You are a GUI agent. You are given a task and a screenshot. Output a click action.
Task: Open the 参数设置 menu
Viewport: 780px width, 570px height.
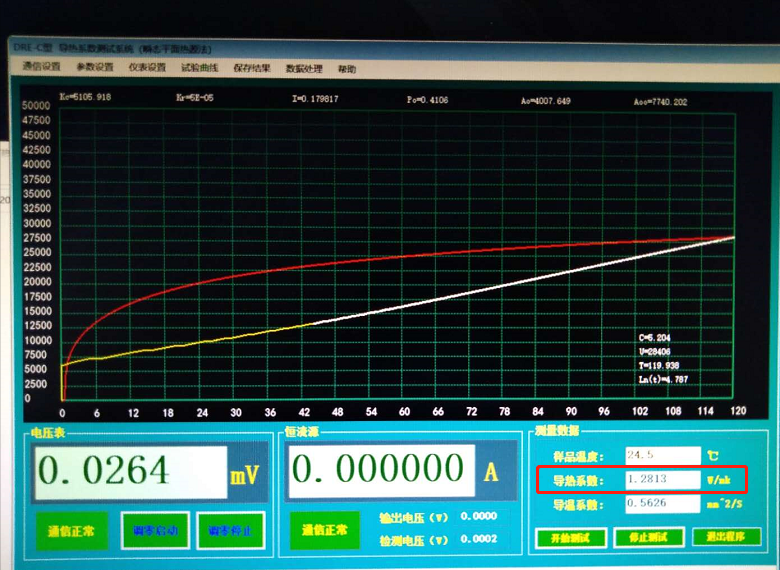pos(95,68)
